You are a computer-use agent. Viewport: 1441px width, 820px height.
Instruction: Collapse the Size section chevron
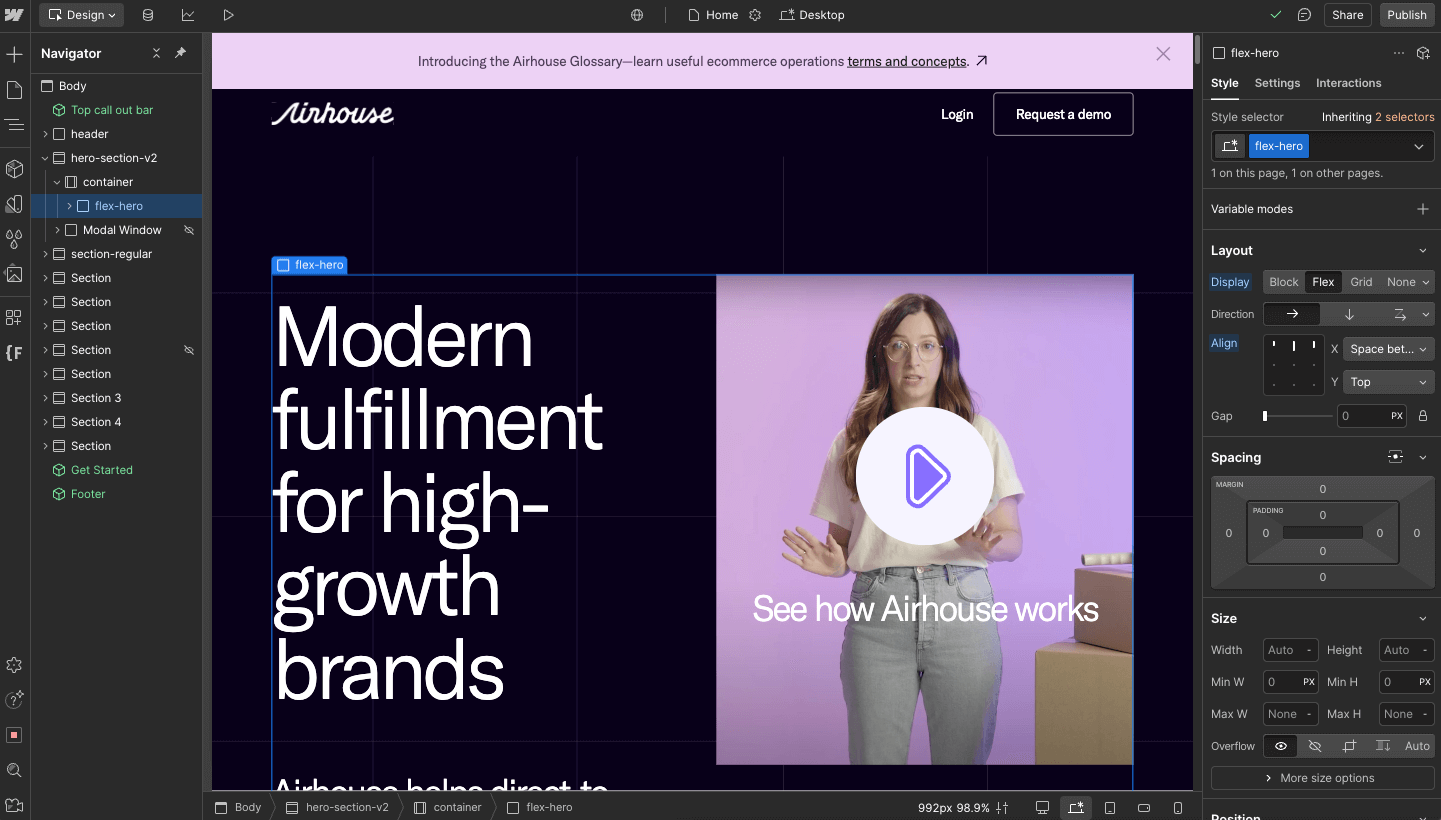point(1423,619)
